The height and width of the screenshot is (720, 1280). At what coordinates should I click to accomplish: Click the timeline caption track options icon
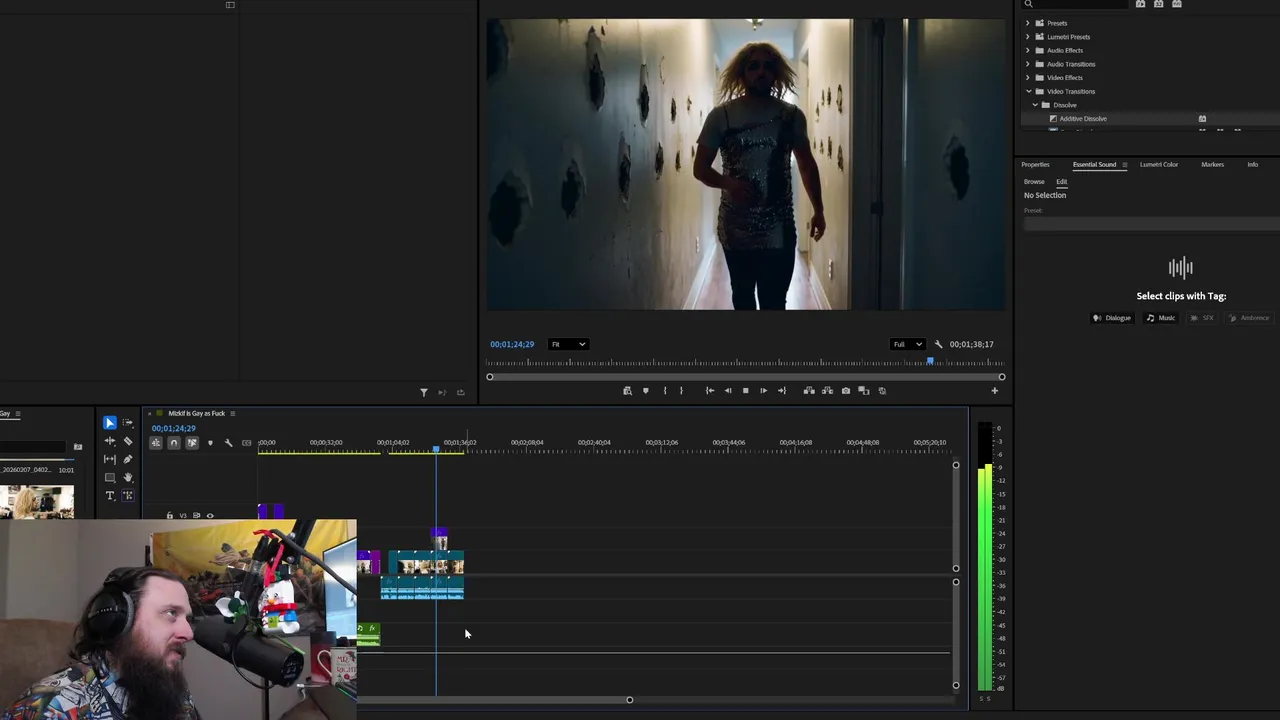pyautogui.click(x=247, y=443)
